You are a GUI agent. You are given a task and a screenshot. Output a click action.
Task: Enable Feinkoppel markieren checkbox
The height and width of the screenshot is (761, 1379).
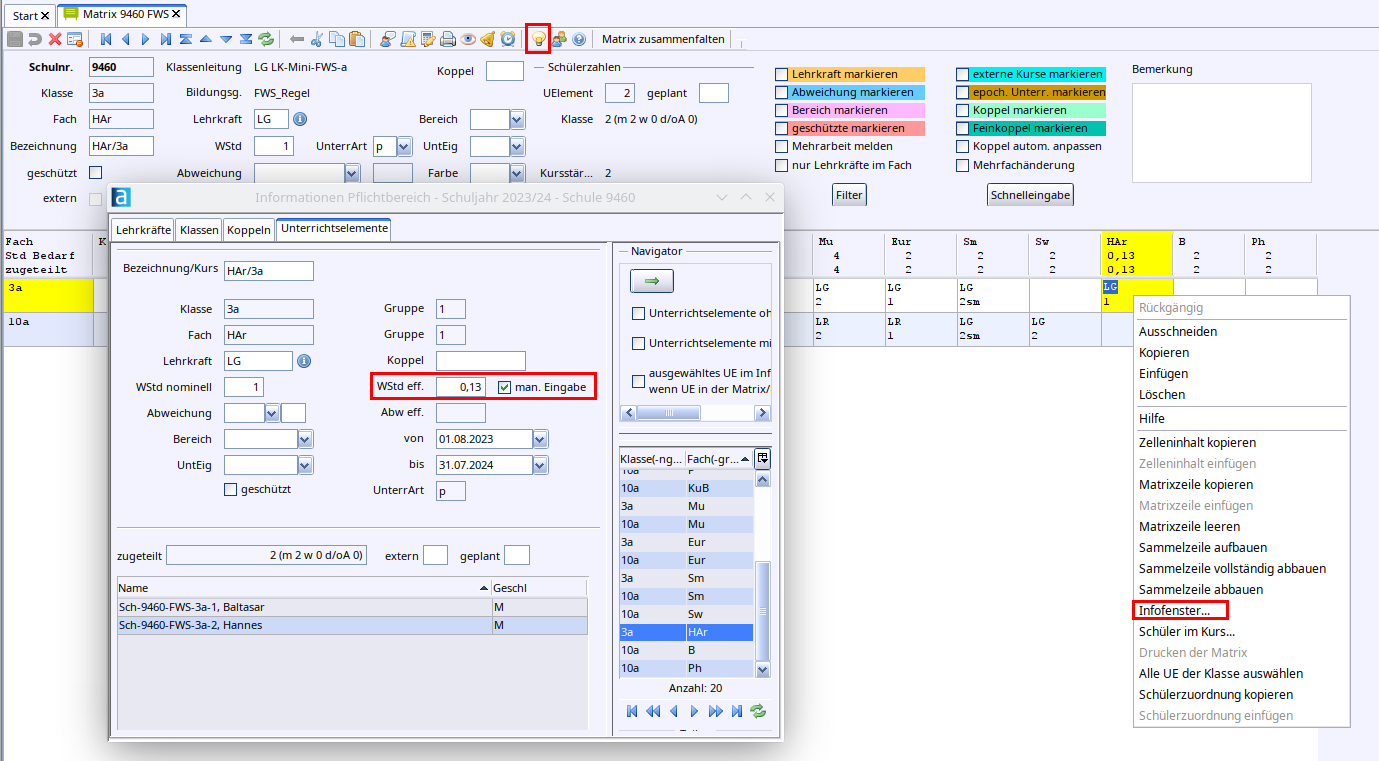[963, 128]
